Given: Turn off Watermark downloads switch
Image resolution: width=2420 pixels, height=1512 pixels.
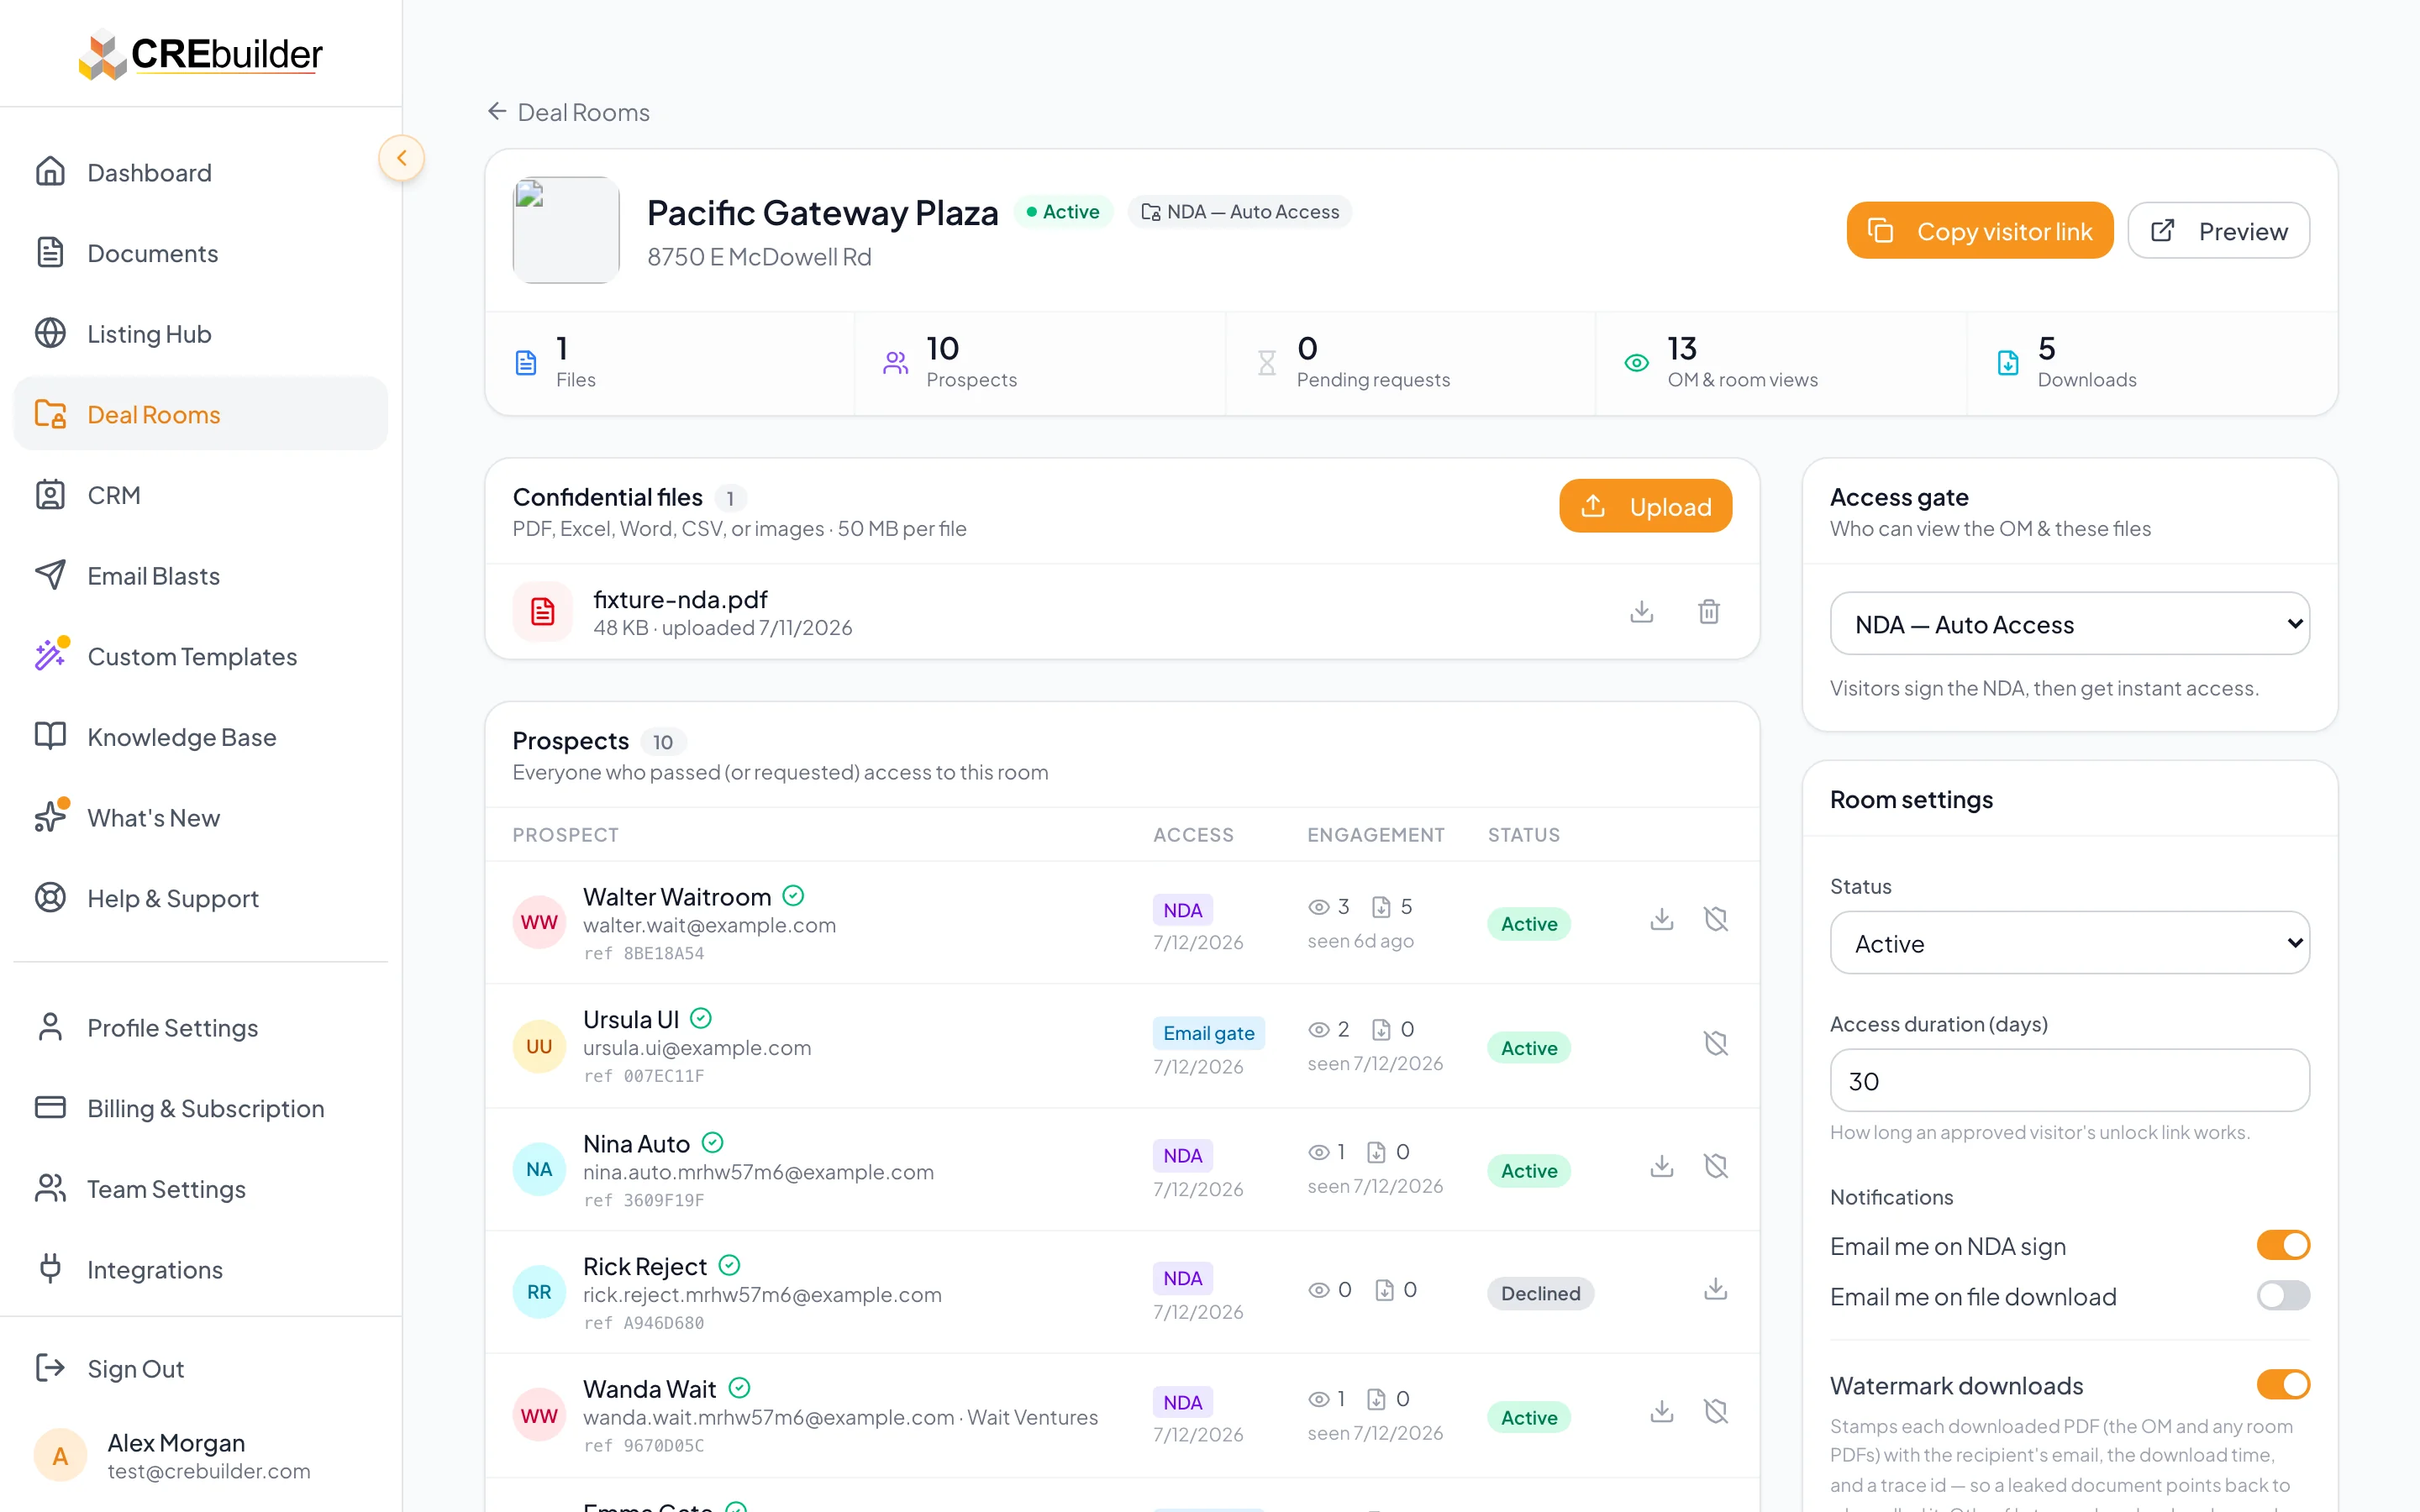Looking at the screenshot, I should (x=2283, y=1385).
